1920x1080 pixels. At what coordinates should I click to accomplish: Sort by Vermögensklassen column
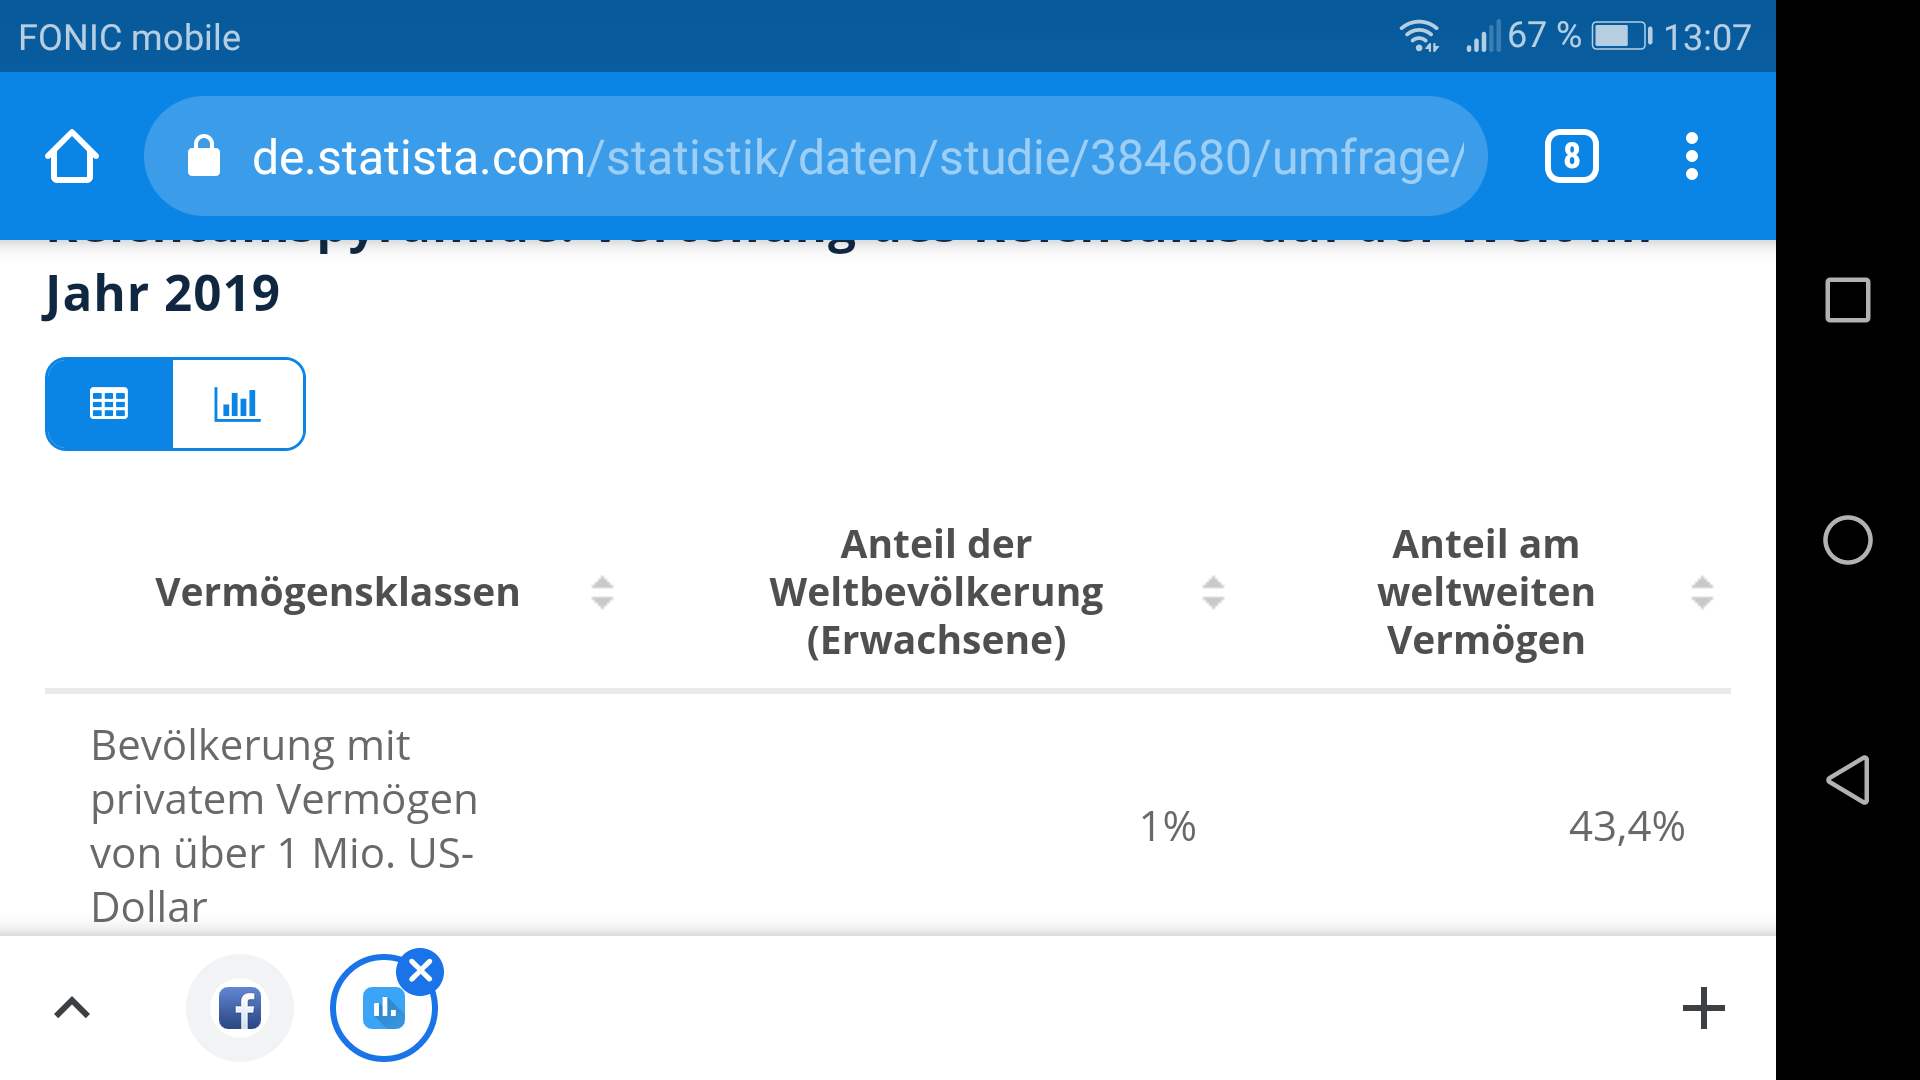[x=602, y=592]
